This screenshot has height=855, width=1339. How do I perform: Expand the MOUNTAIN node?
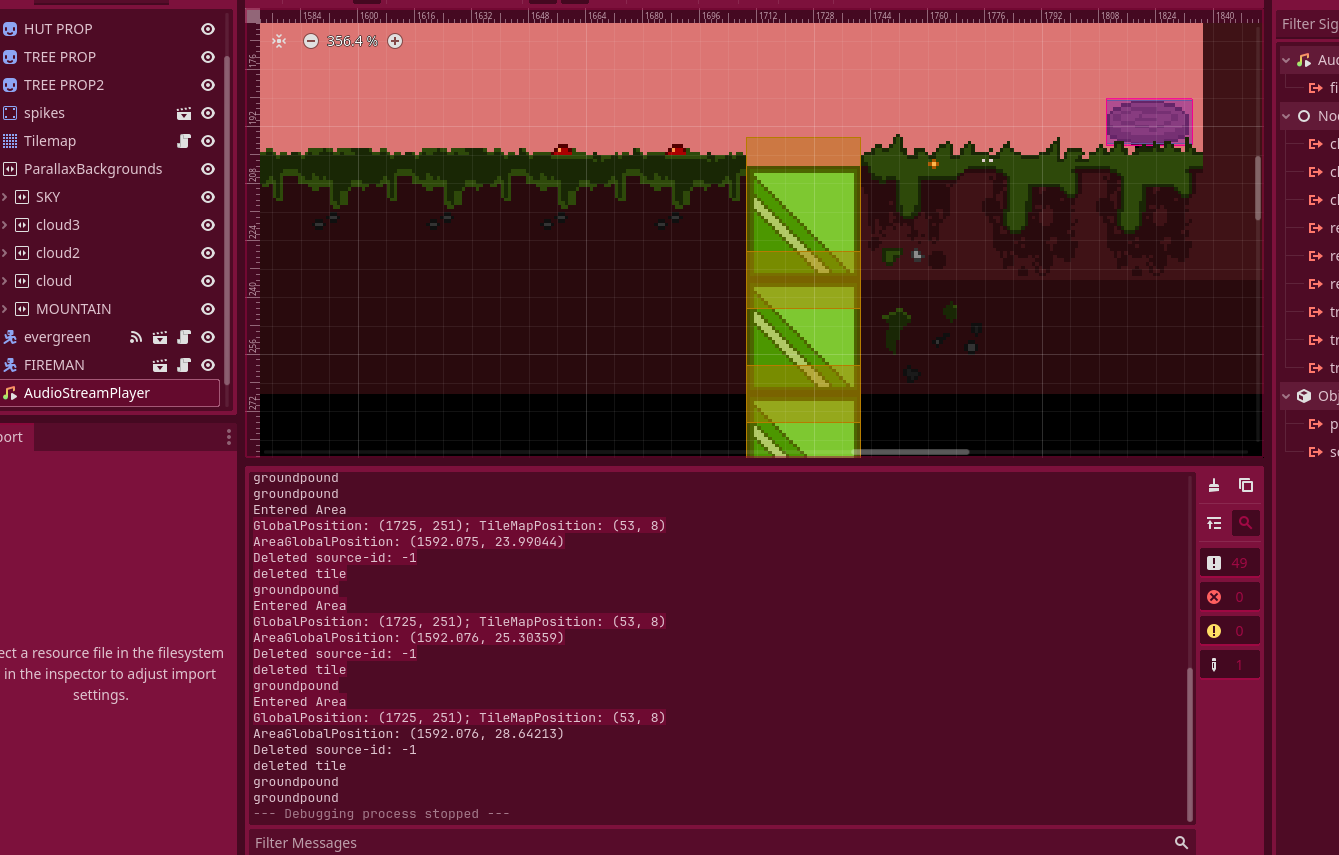(5, 309)
